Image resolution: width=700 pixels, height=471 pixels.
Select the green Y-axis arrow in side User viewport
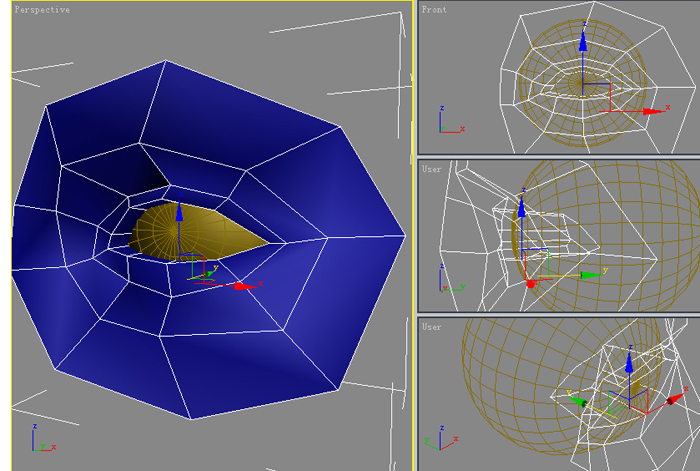591,275
